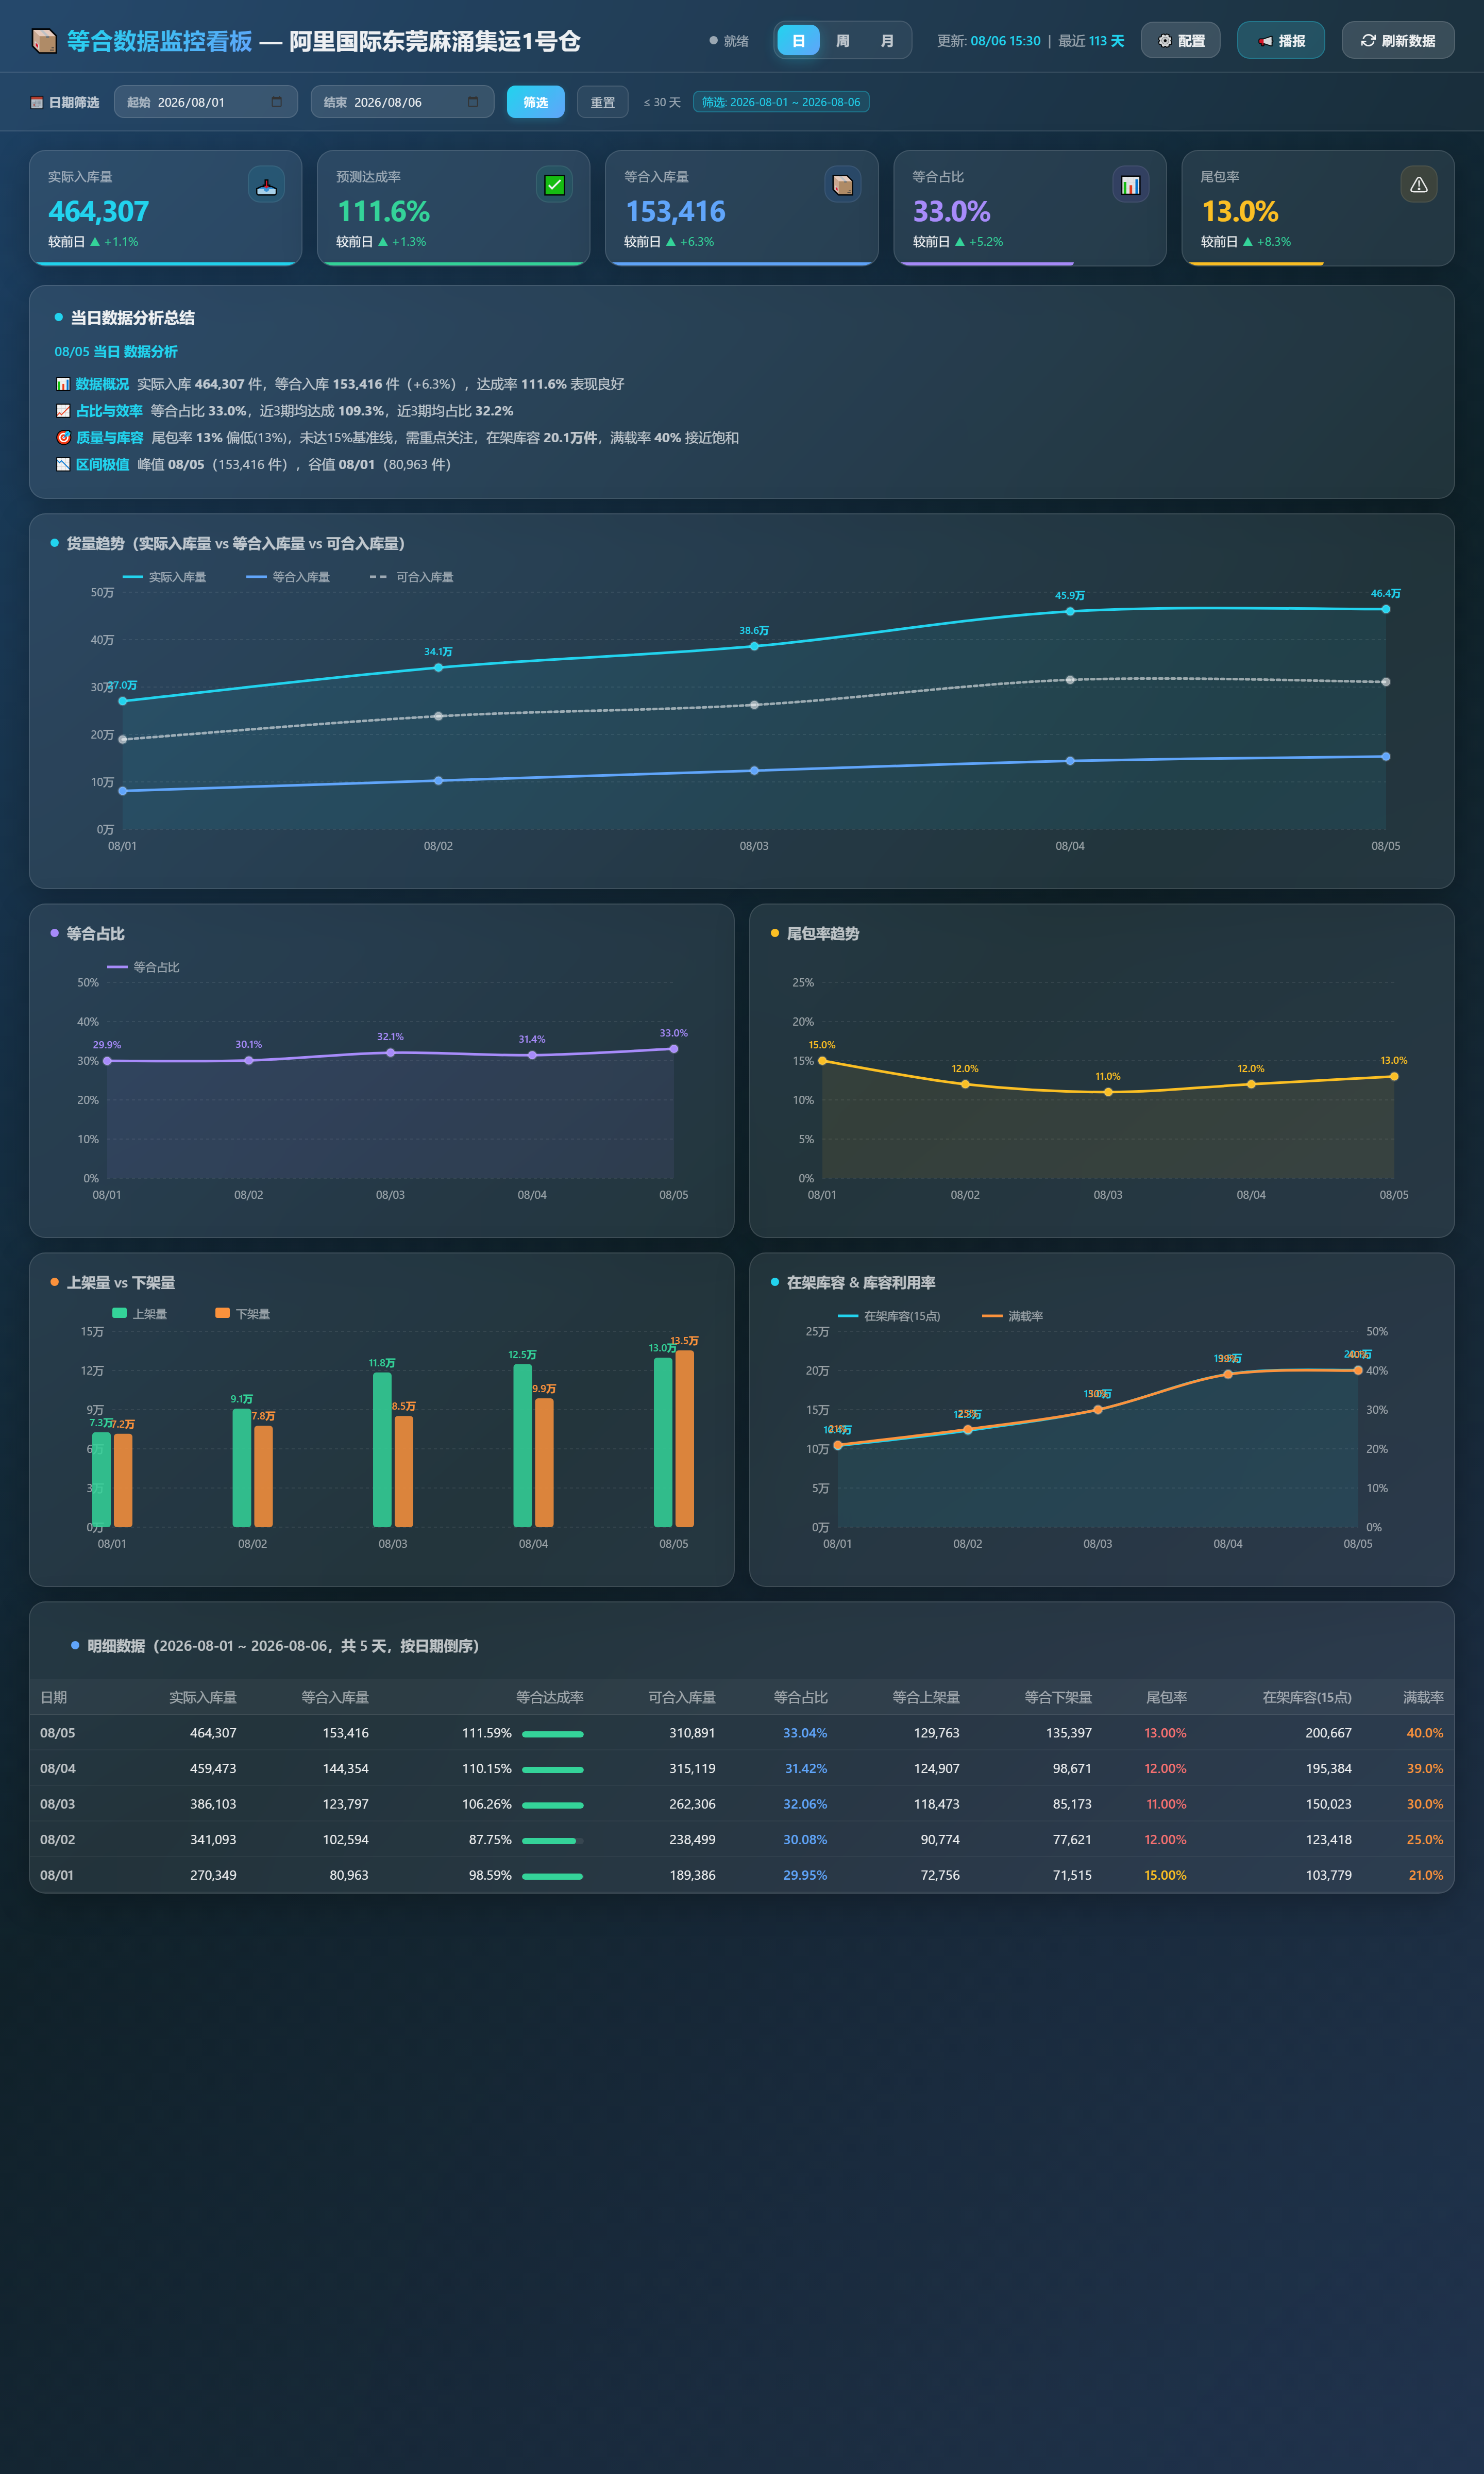The image size is (1484, 2474).
Task: Click the 08/05 当日 数据分析 heading
Action: coord(116,352)
